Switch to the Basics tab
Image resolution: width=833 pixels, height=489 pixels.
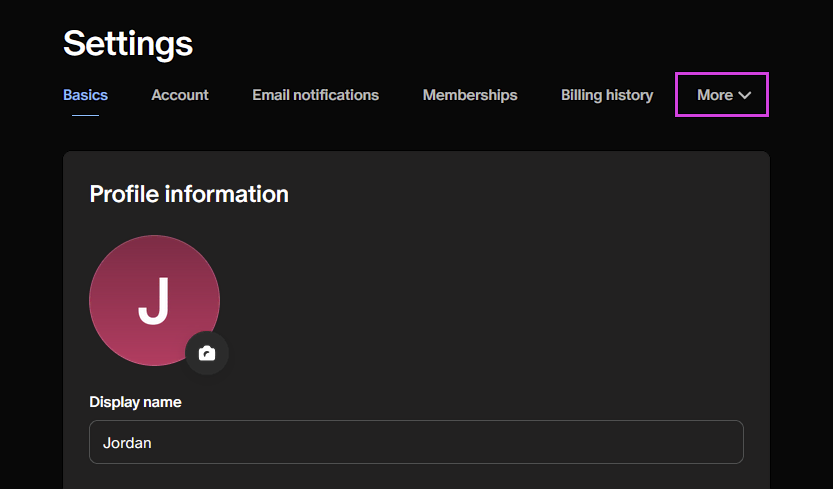coord(85,95)
